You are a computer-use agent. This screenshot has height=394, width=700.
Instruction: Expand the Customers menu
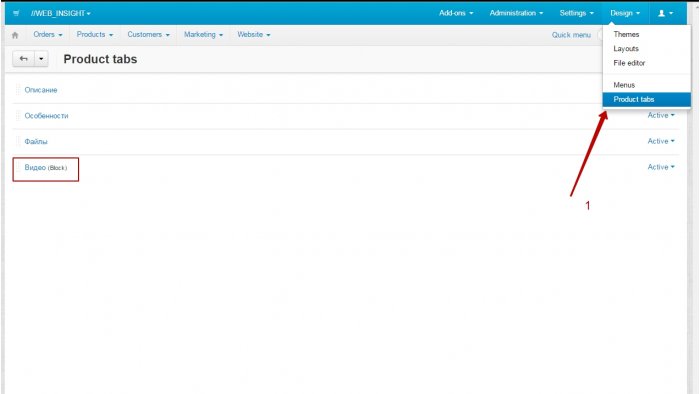click(148, 34)
